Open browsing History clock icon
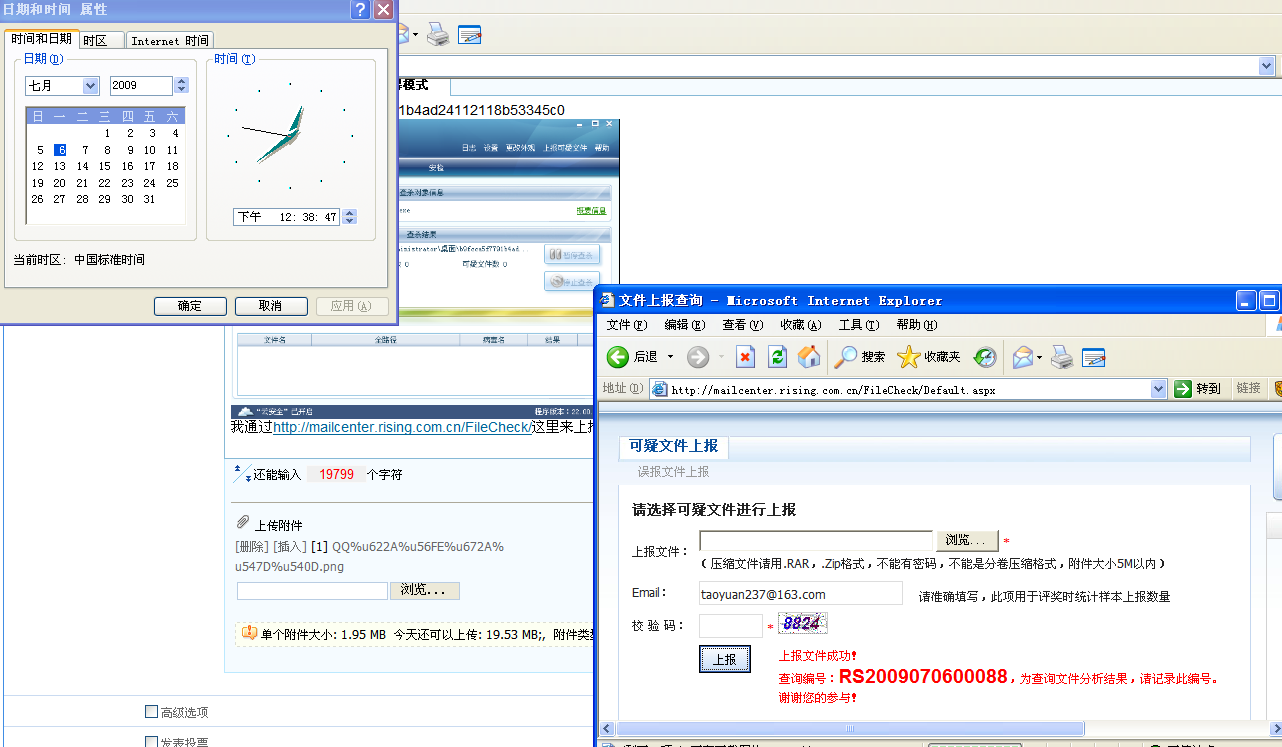 point(985,357)
